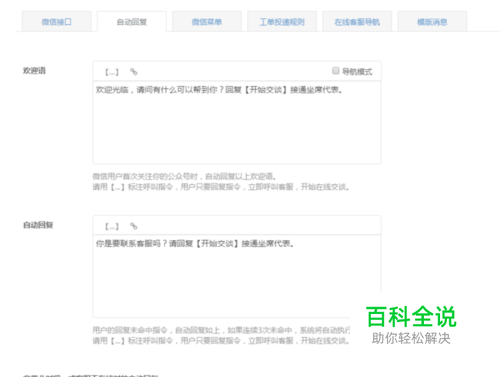This screenshot has width=500, height=377.
Task: Enable the 导航模式 checkbox
Action: click(336, 70)
